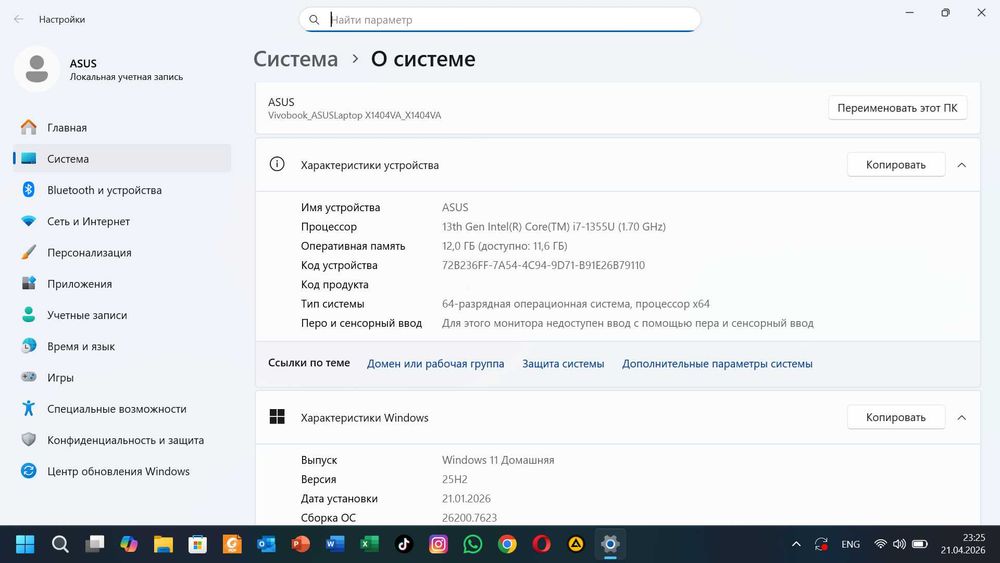Image resolution: width=1000 pixels, height=563 pixels.
Task: Click the search magnifier in settings
Action: tap(314, 20)
